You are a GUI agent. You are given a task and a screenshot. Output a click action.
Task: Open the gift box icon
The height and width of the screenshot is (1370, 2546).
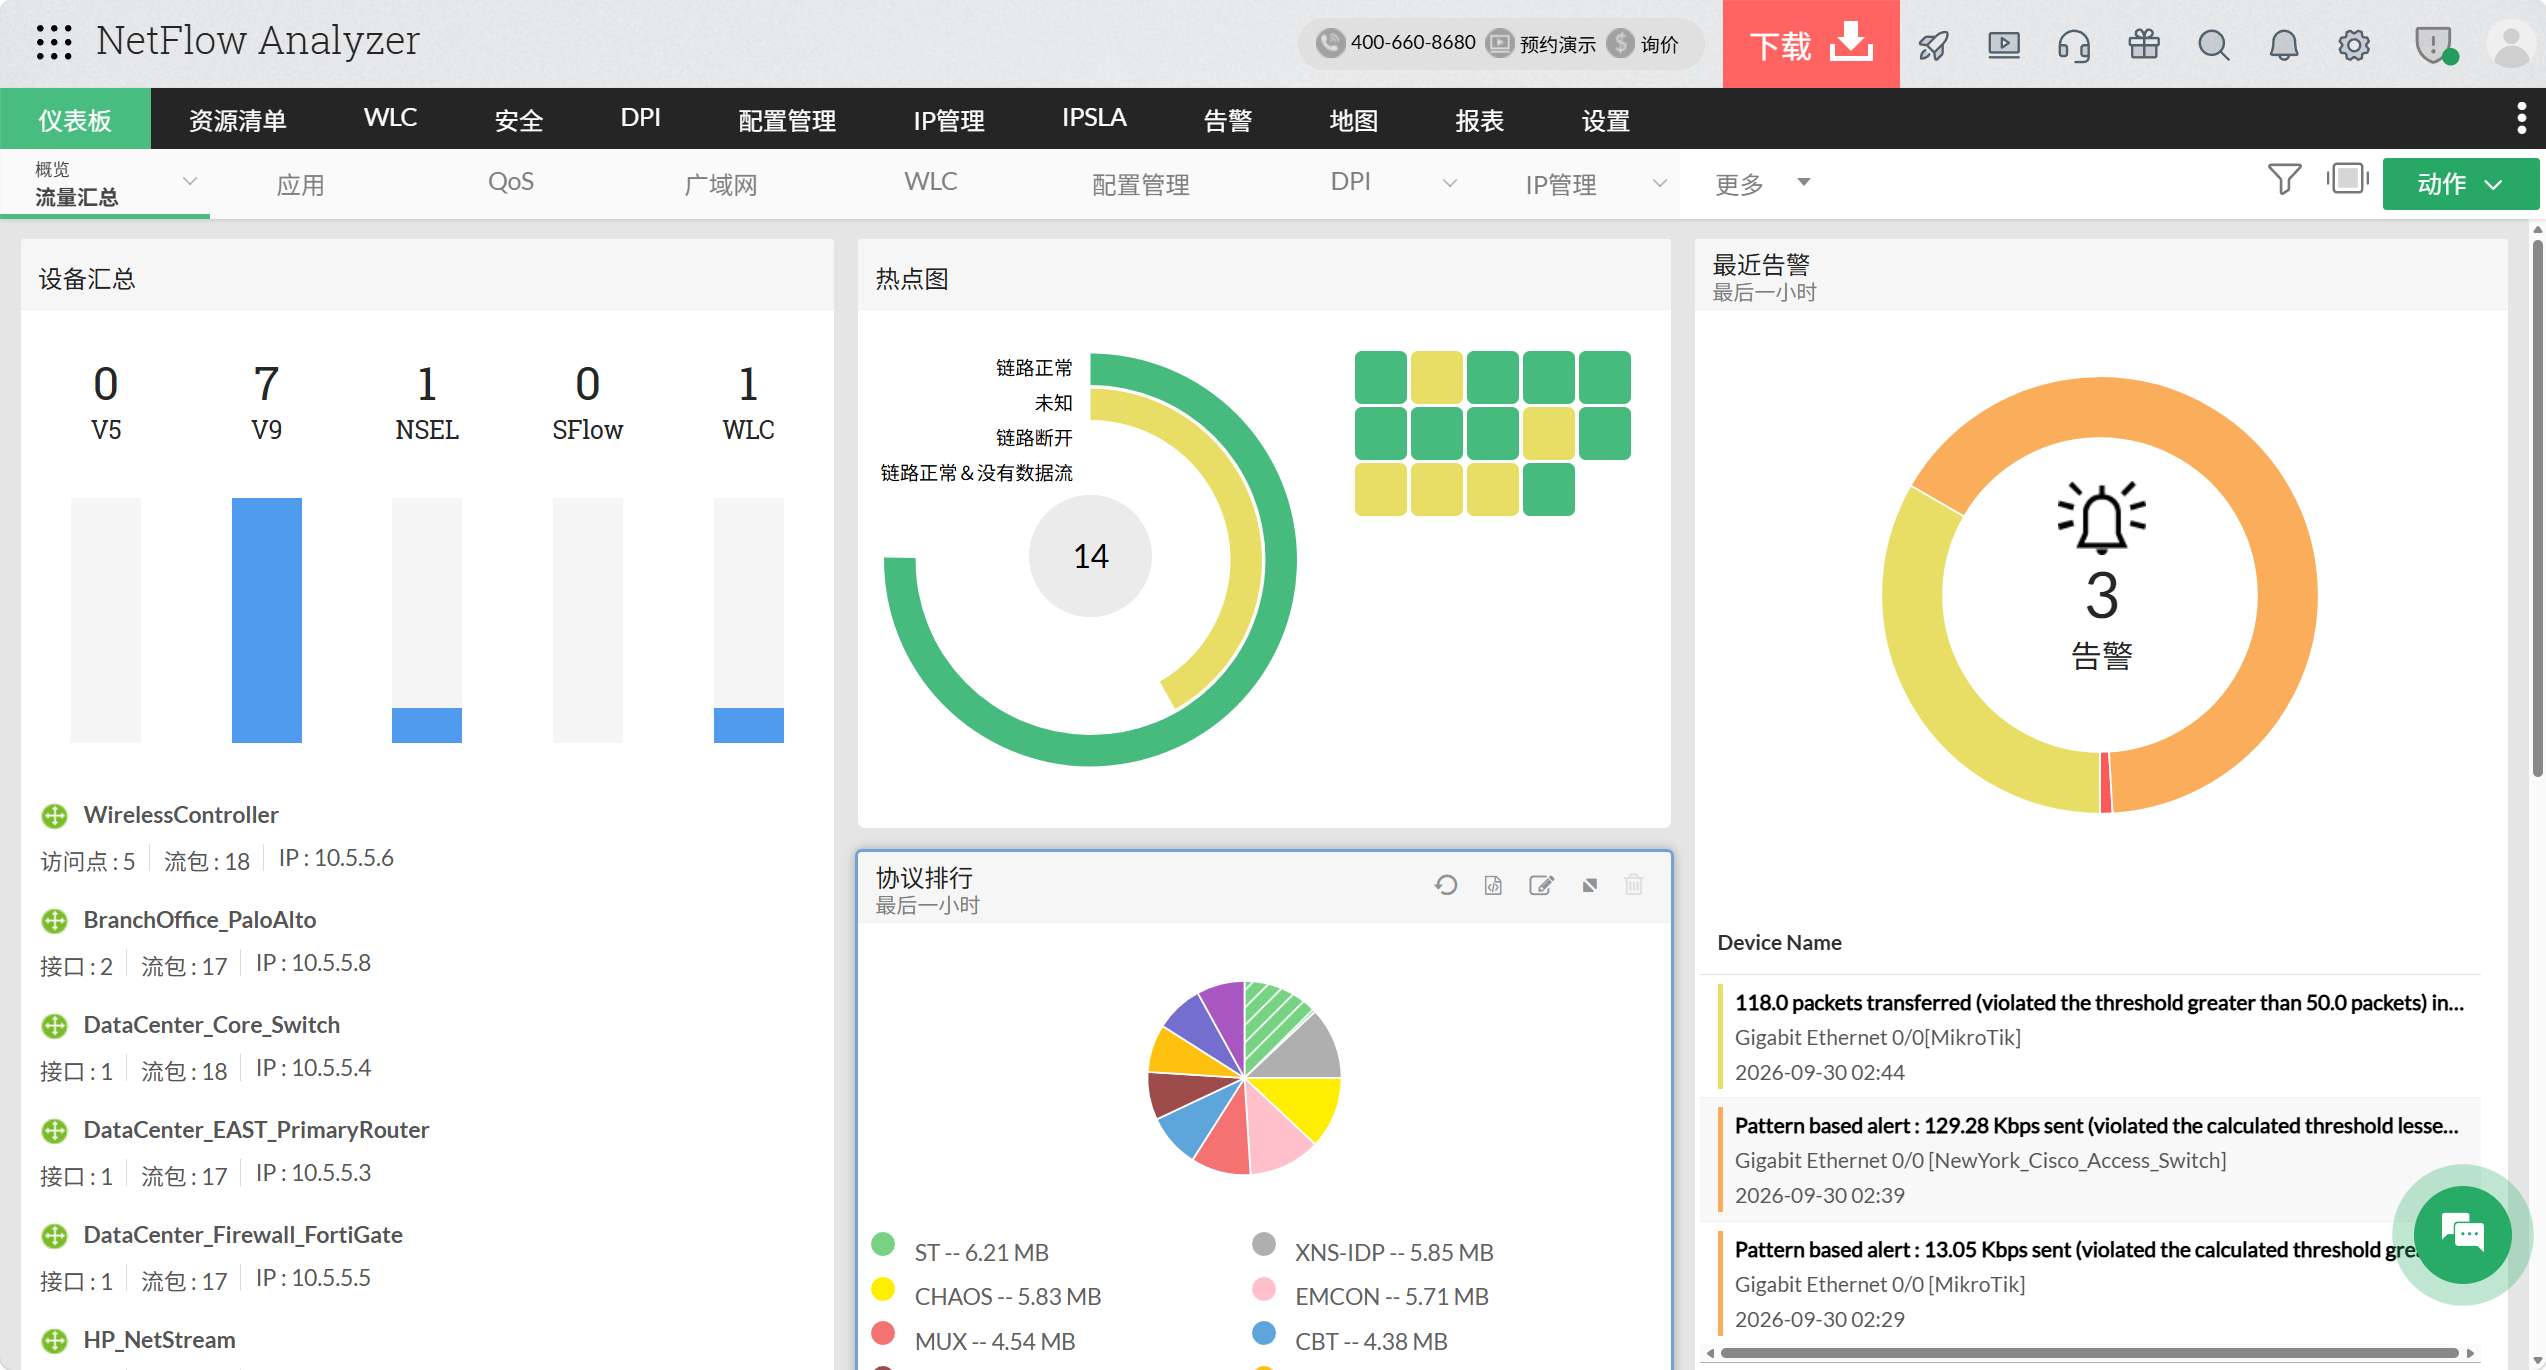point(2144,45)
